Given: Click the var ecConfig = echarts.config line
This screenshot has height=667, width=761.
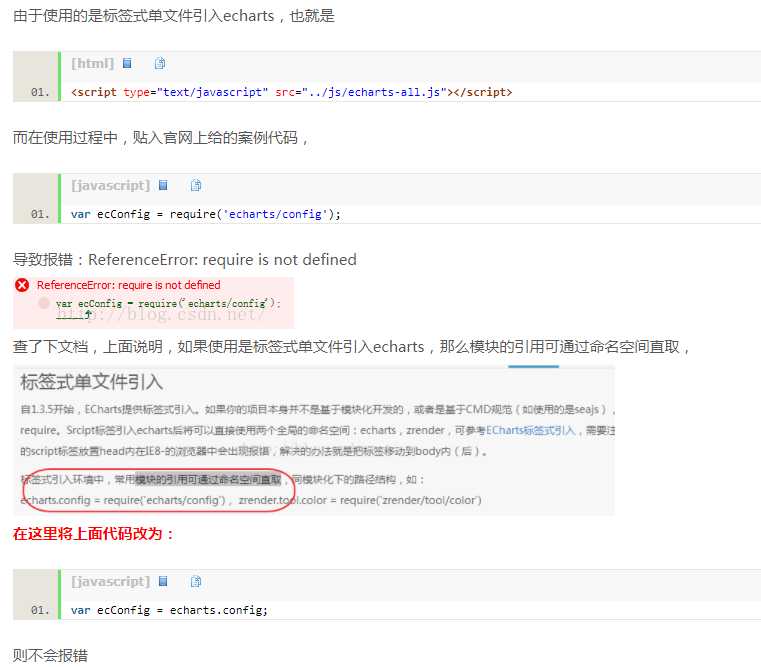Looking at the screenshot, I should (169, 610).
